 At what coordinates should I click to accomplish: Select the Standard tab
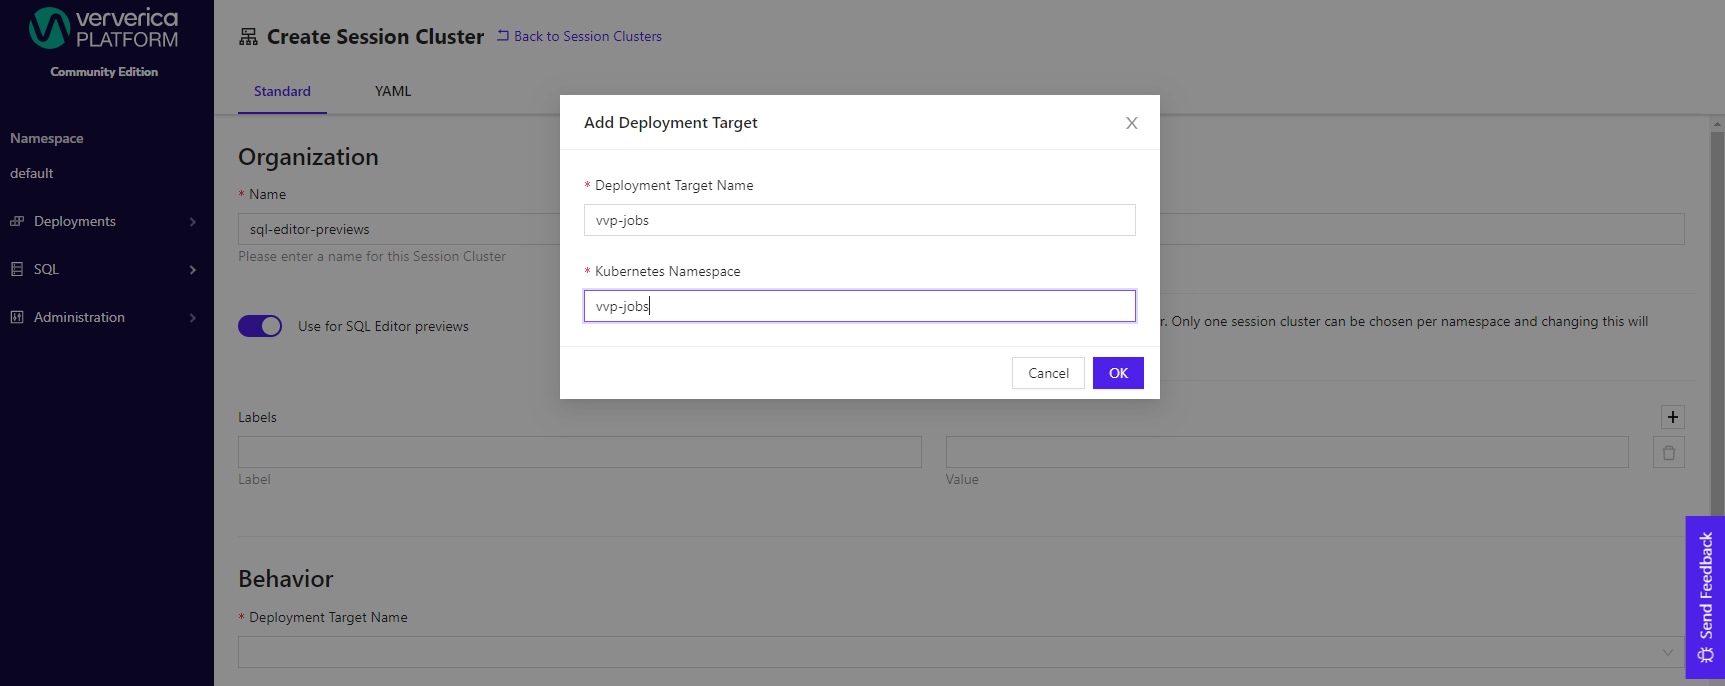click(282, 91)
